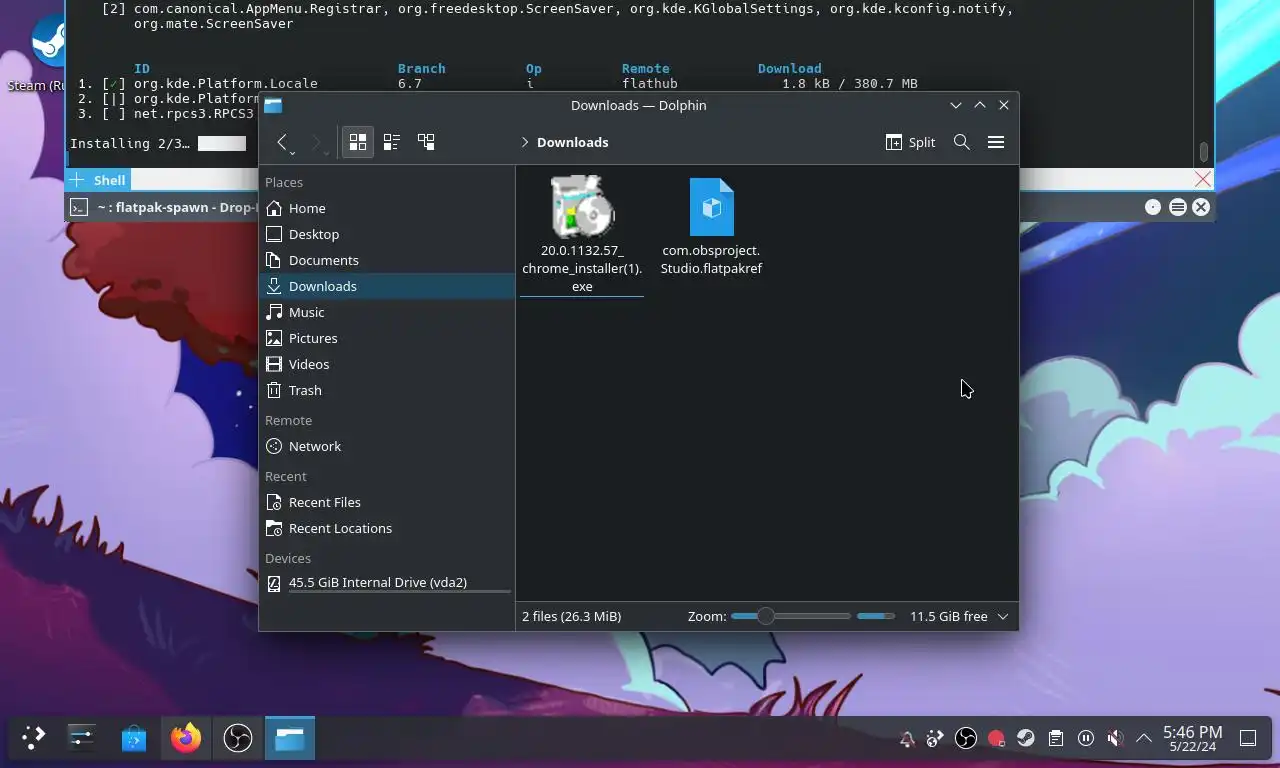Open Pictures in Places panel
The image size is (1280, 768).
tap(387, 338)
